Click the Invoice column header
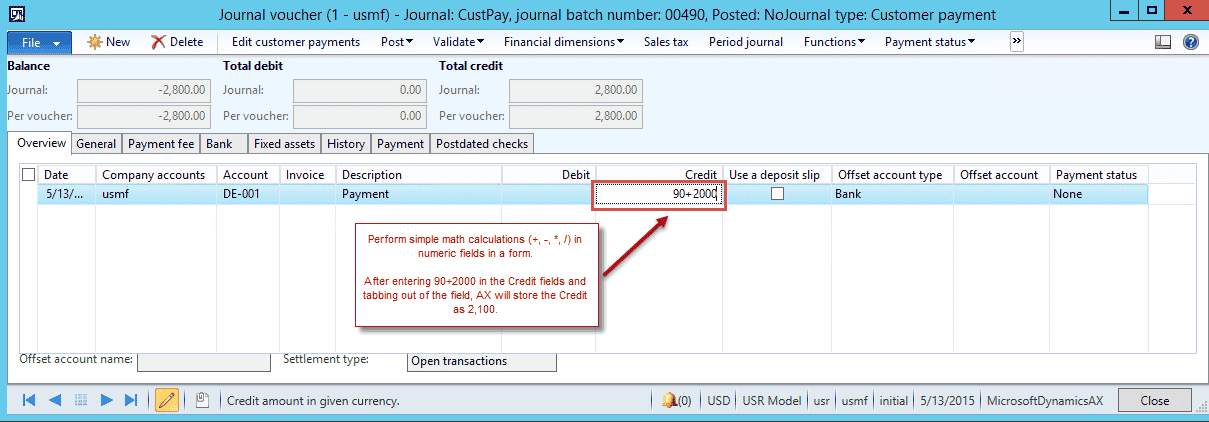Image resolution: width=1209 pixels, height=422 pixels. [x=308, y=174]
